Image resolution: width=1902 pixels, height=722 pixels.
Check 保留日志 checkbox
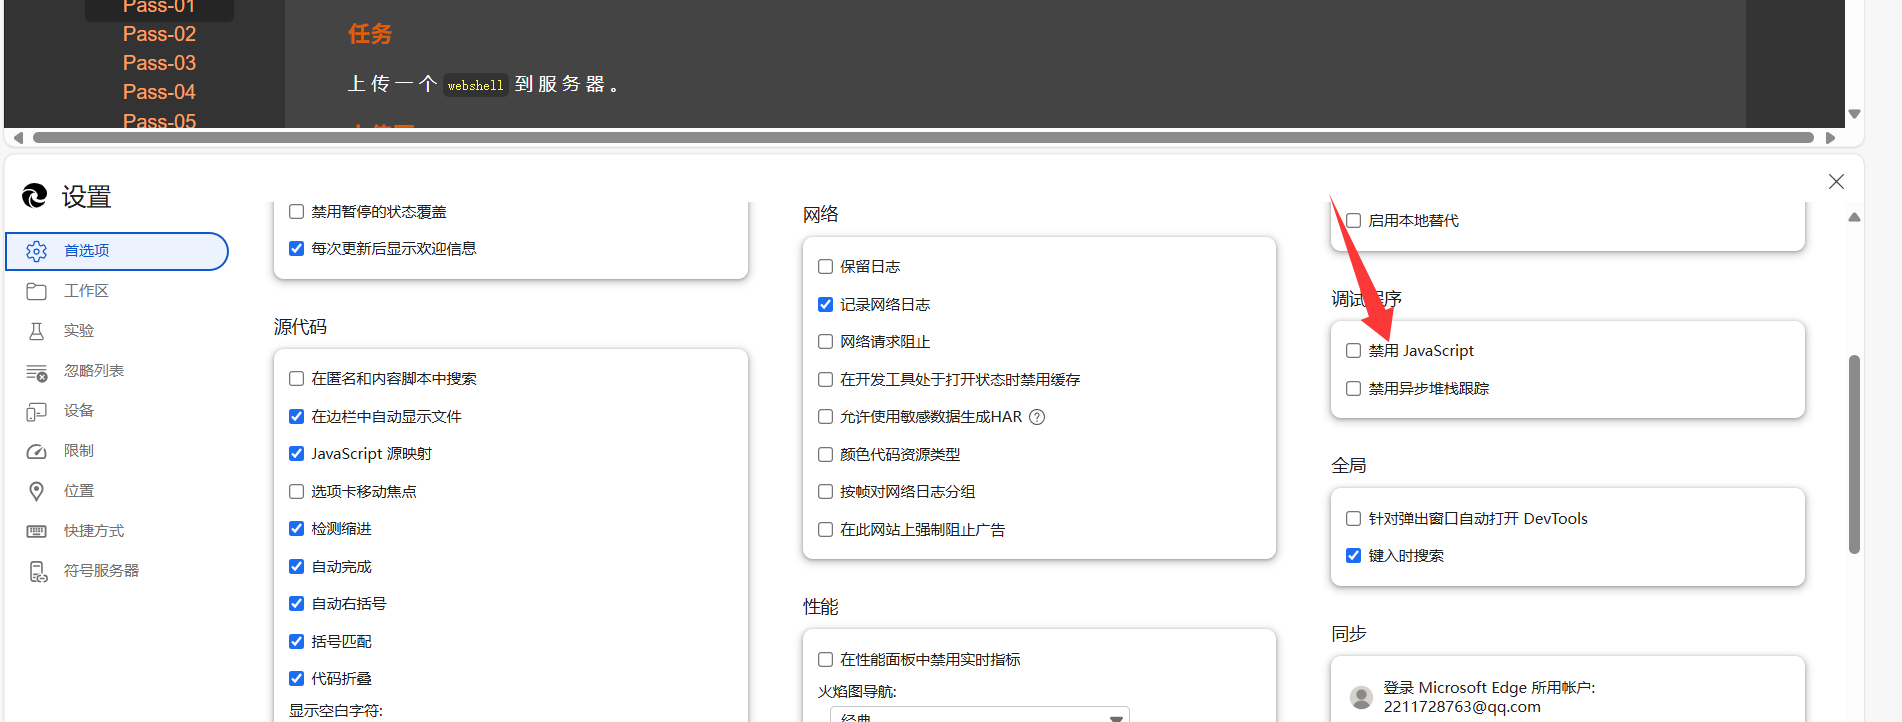pos(825,267)
